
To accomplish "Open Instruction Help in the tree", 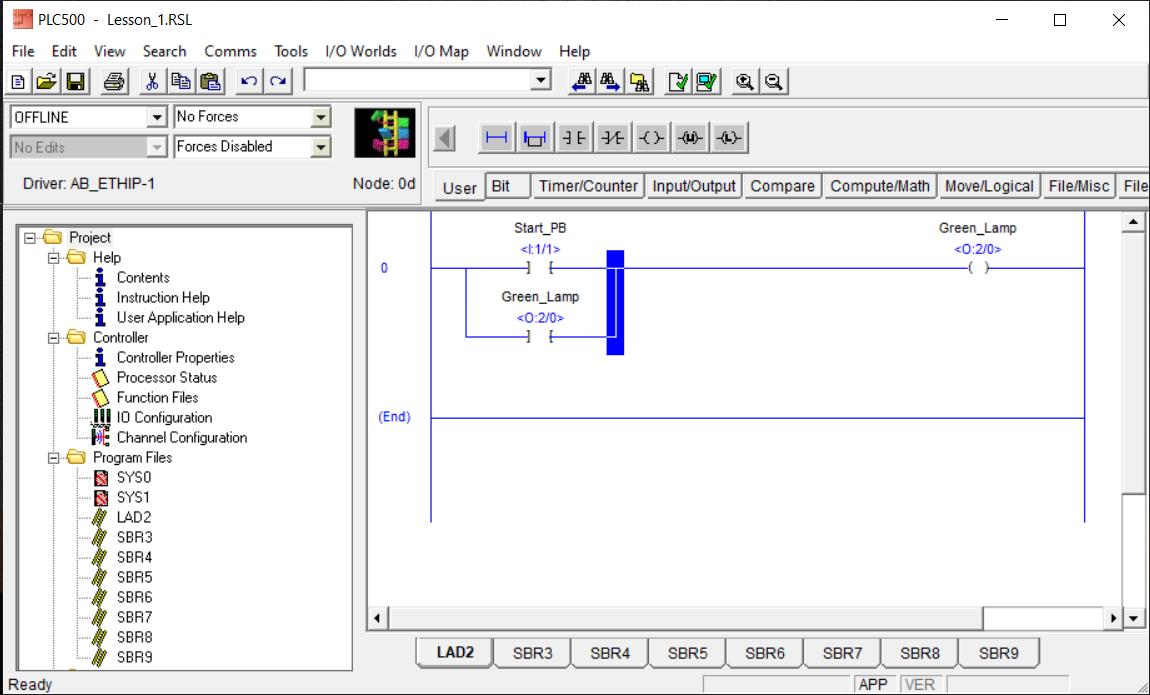I will click(x=163, y=298).
